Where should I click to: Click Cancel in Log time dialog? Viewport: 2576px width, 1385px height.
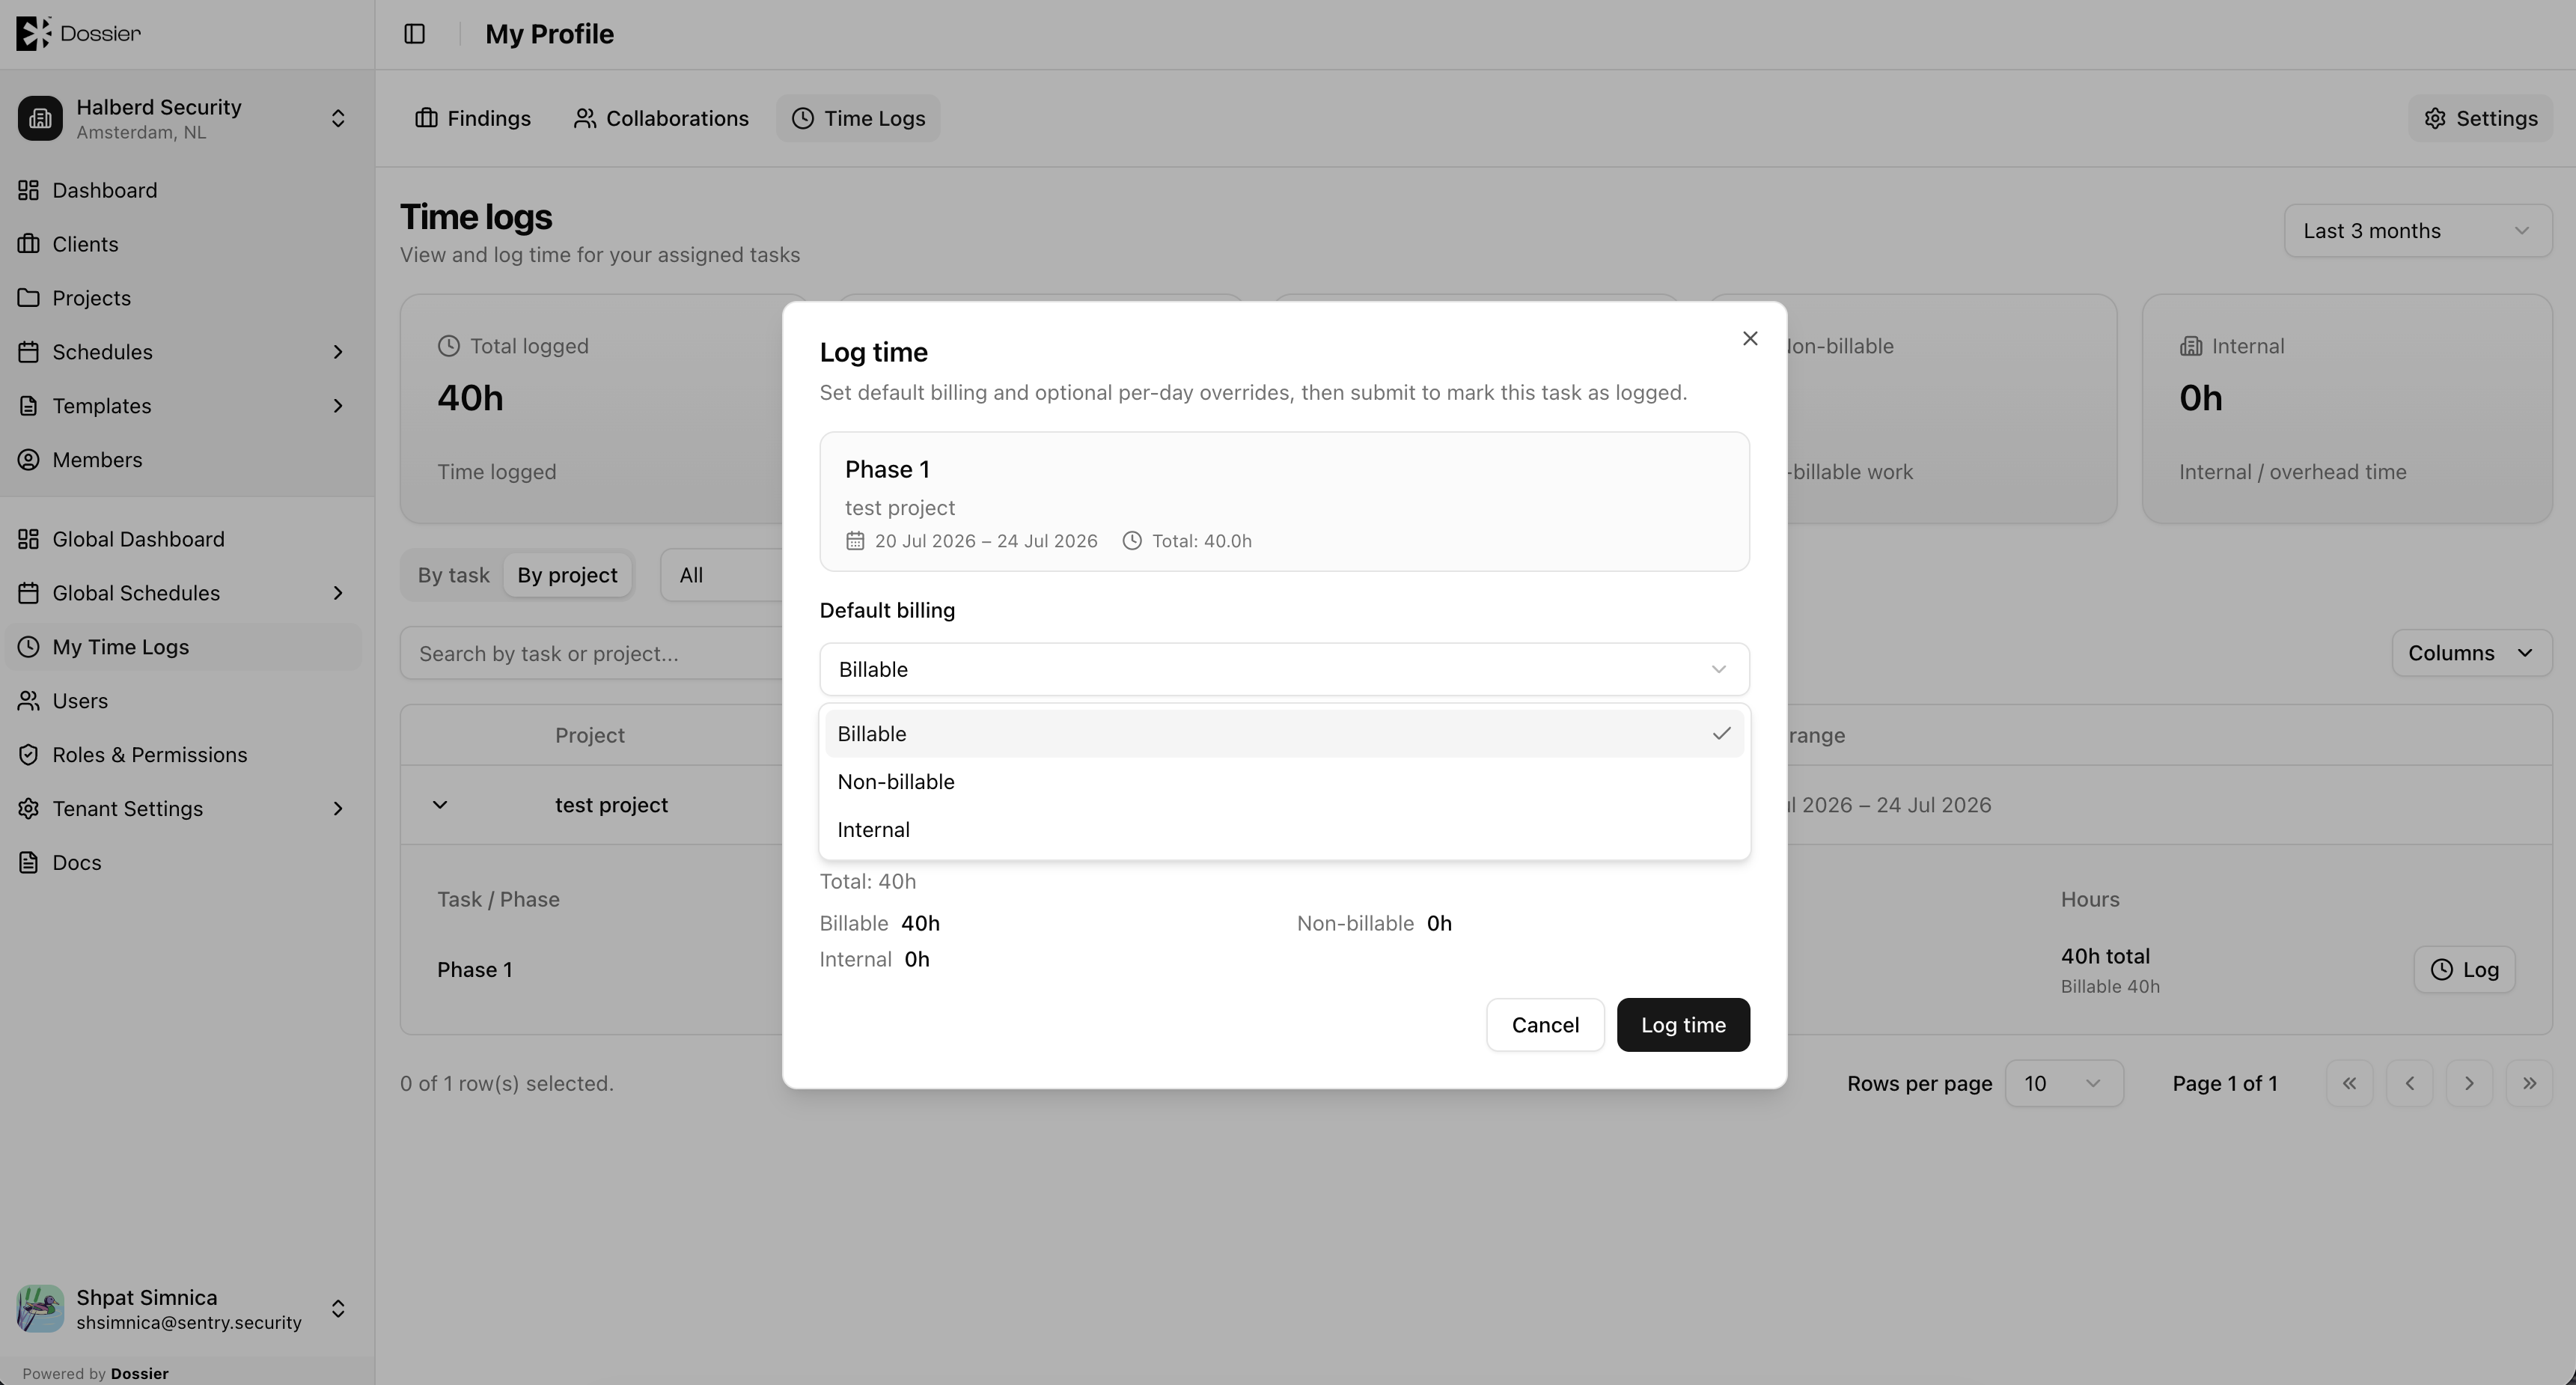click(1545, 1025)
